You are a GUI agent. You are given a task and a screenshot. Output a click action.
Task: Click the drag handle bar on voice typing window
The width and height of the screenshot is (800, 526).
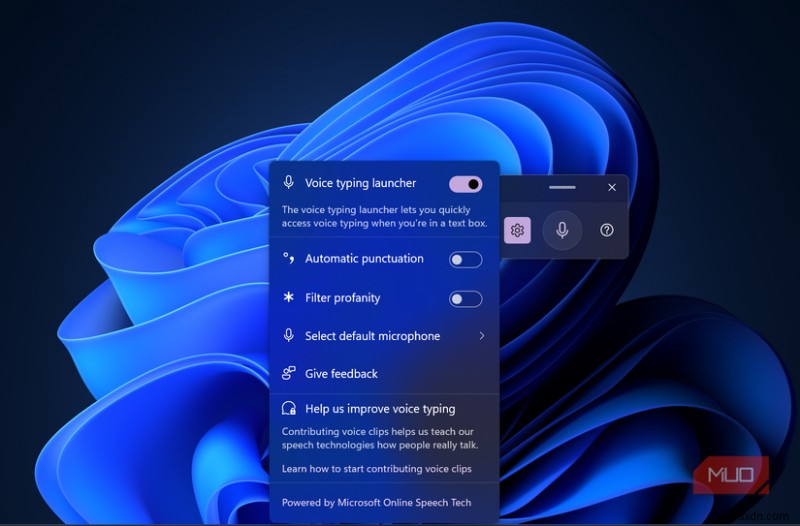pos(562,187)
